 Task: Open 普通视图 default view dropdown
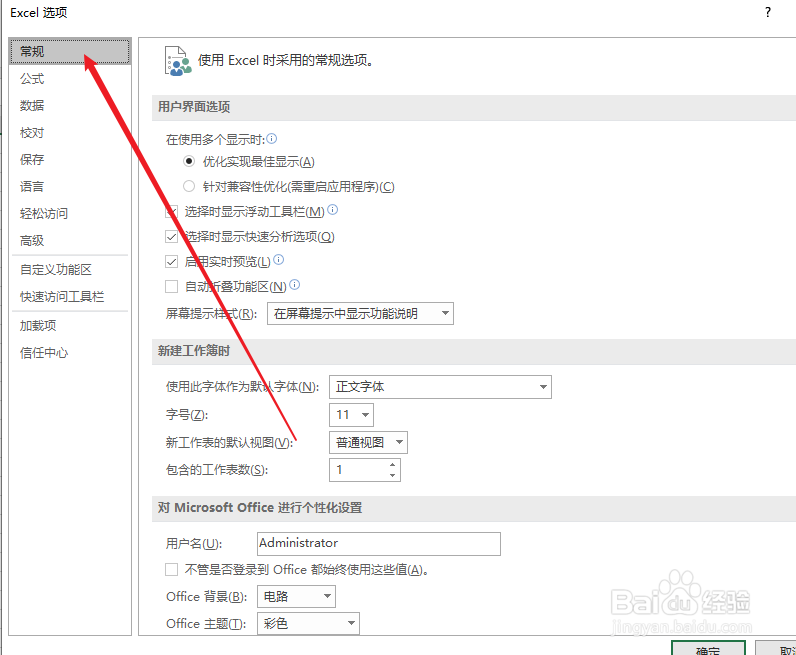click(x=368, y=442)
